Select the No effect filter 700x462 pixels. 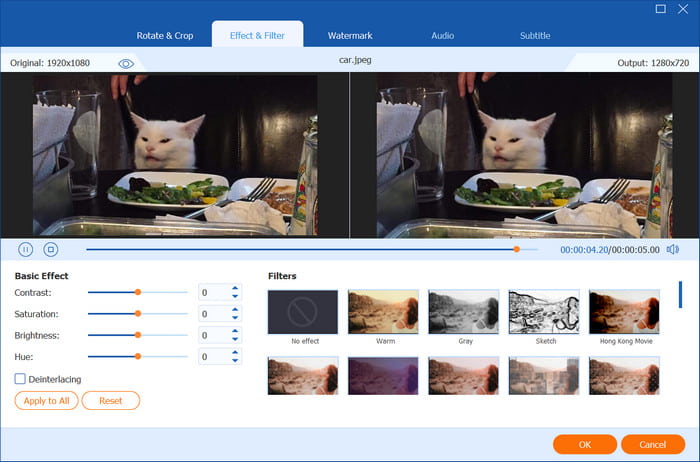(303, 312)
